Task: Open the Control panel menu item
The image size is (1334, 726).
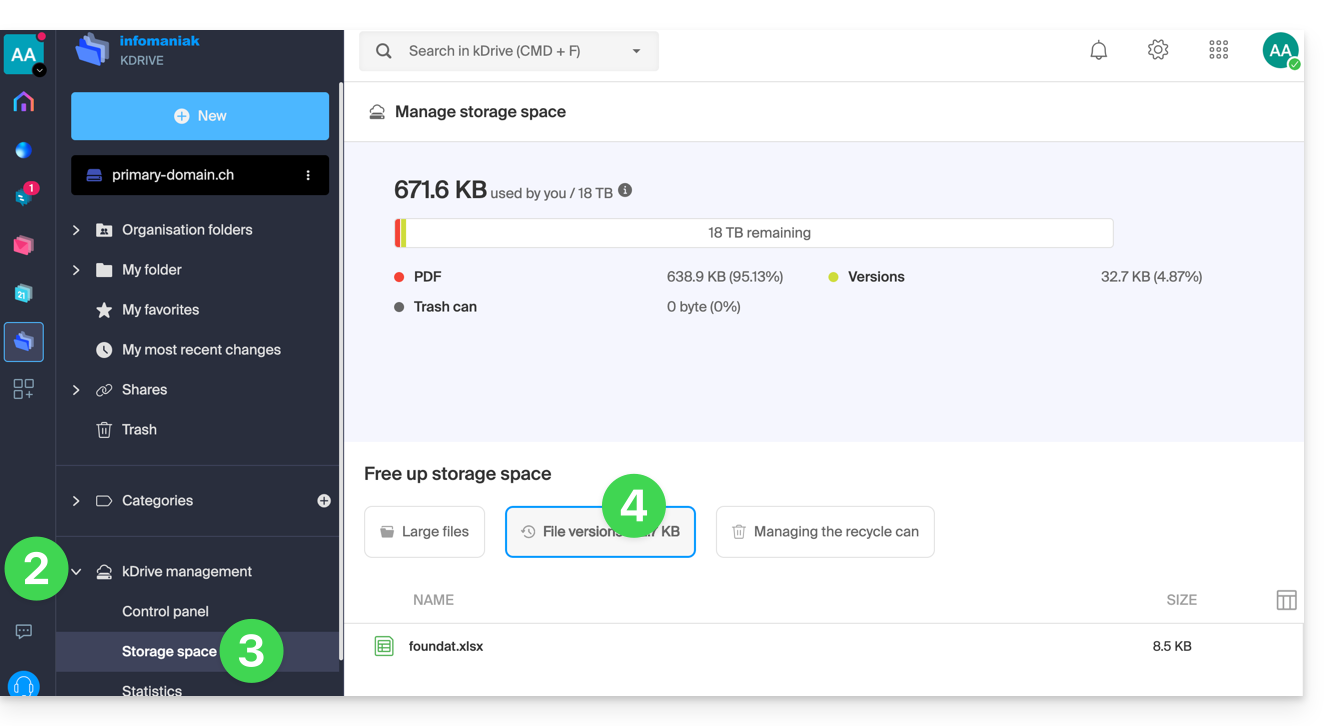Action: point(165,611)
